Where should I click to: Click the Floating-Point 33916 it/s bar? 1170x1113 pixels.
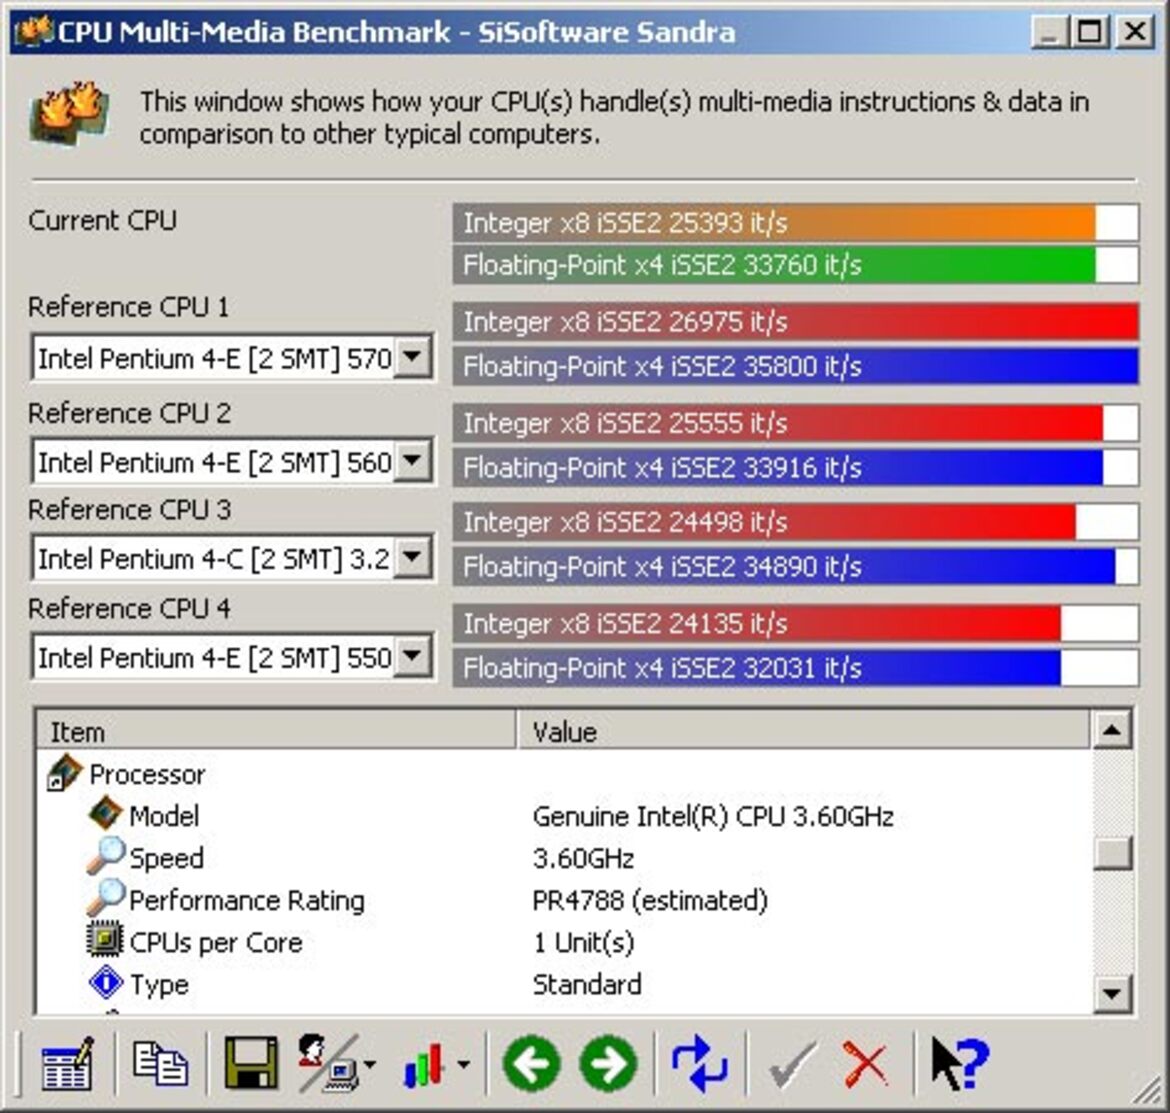(795, 468)
